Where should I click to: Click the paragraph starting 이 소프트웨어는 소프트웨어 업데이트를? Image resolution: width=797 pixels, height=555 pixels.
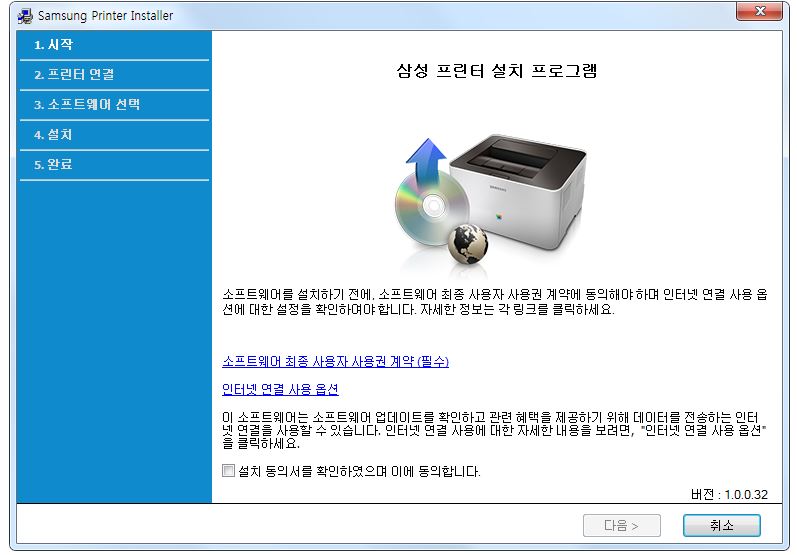494,430
